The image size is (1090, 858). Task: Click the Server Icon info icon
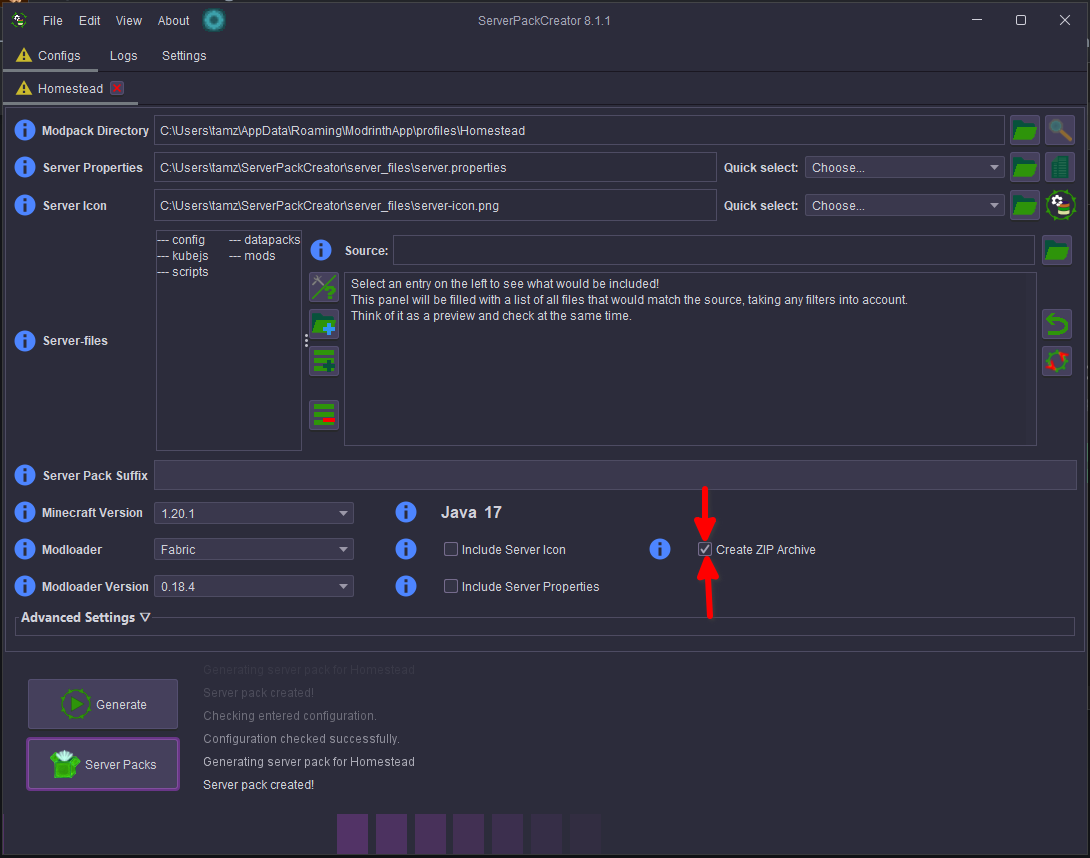pyautogui.click(x=25, y=205)
